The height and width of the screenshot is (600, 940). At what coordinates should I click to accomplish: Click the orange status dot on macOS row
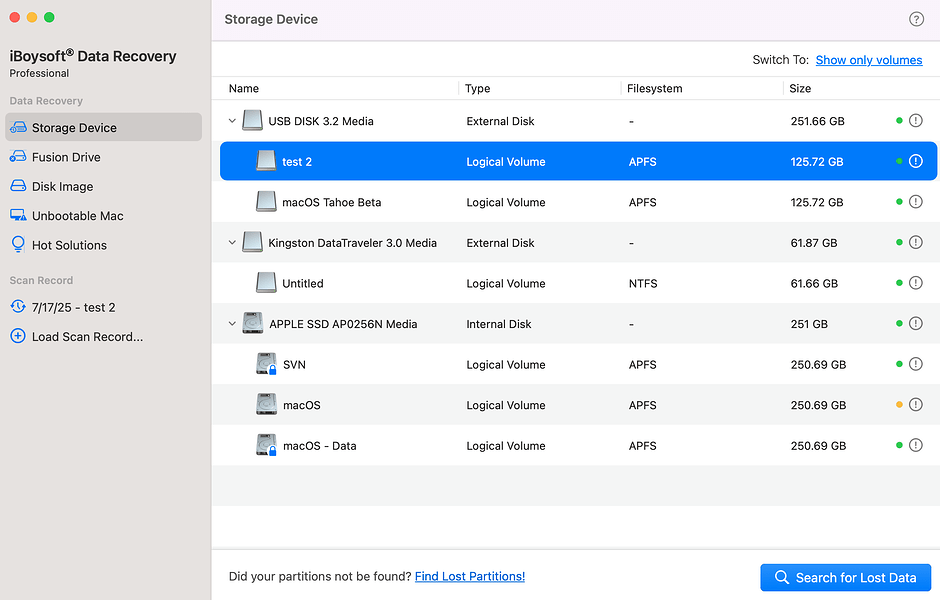click(x=899, y=405)
